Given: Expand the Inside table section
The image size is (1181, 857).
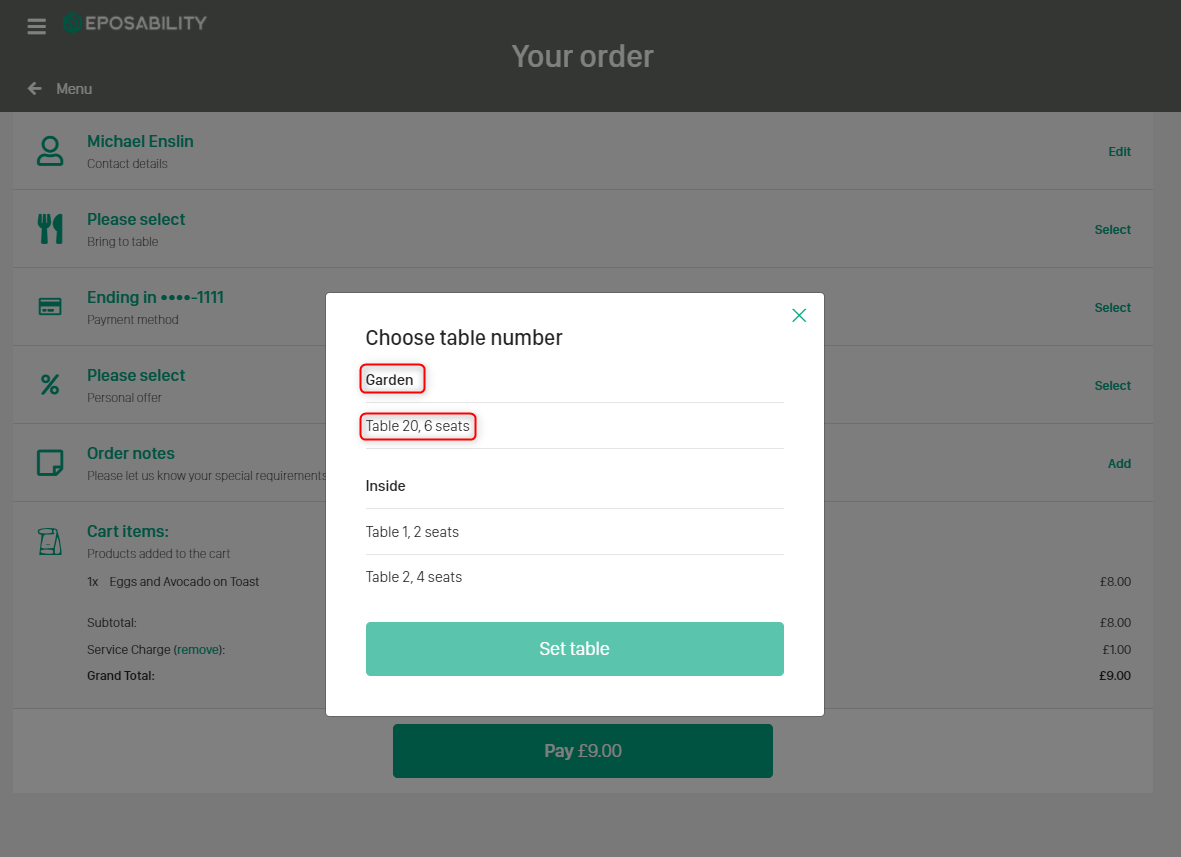Looking at the screenshot, I should click(385, 486).
